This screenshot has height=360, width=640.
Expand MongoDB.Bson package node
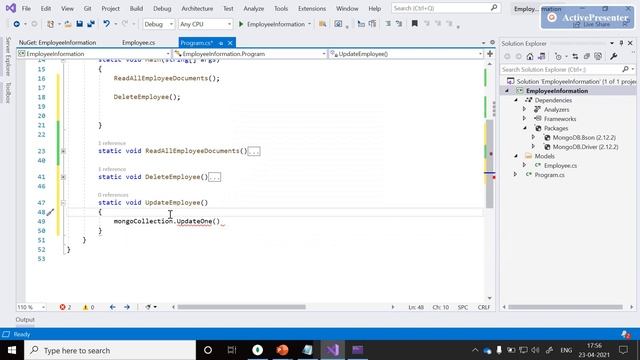point(533,138)
